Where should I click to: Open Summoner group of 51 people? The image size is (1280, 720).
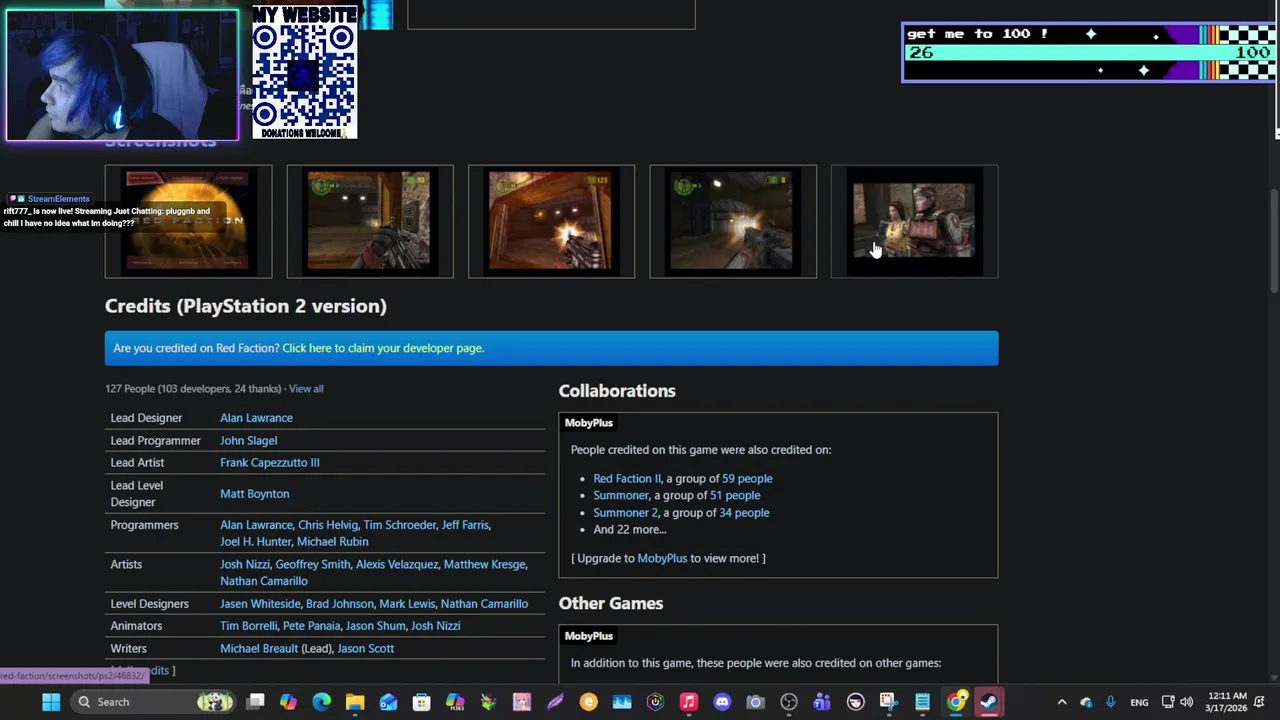735,496
